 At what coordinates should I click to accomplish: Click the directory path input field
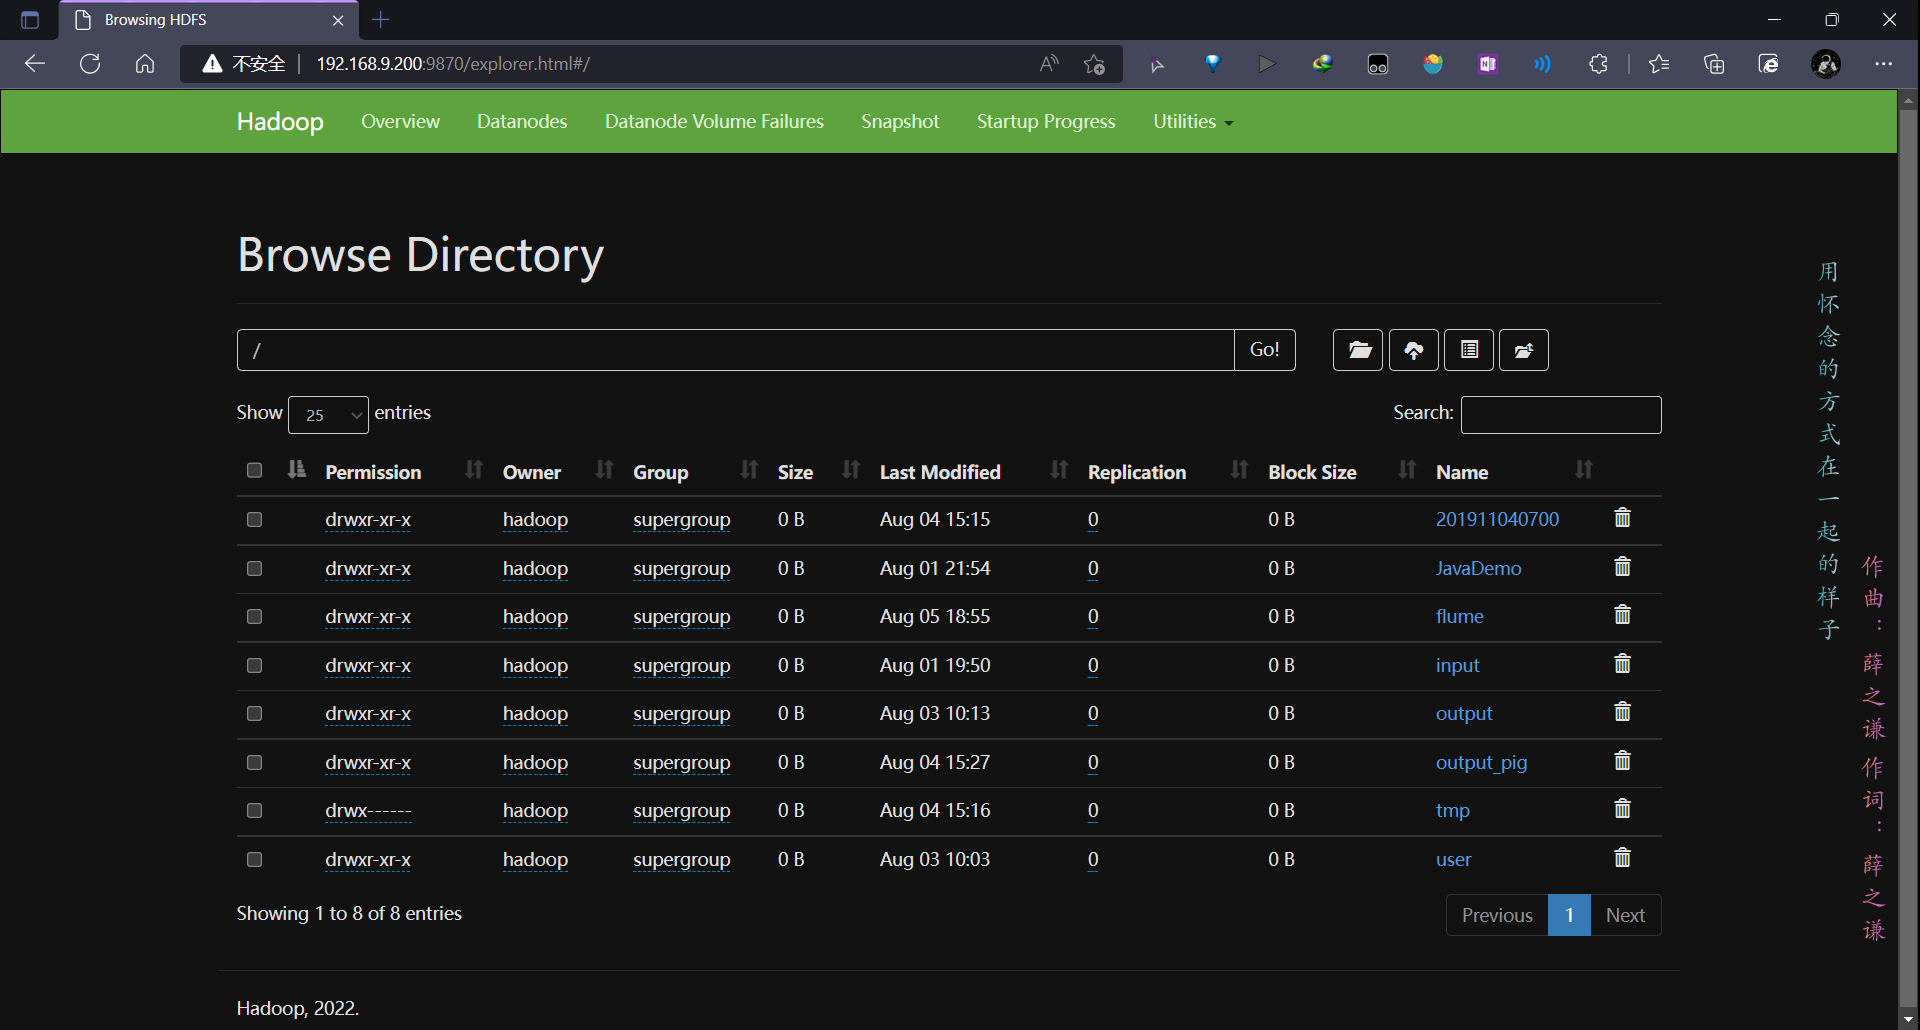point(736,350)
